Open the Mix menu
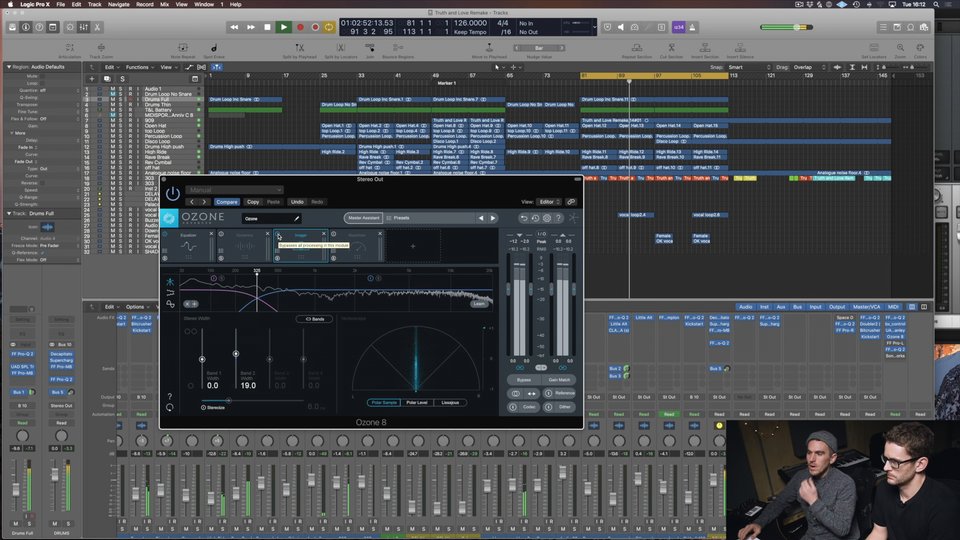 [x=164, y=4]
